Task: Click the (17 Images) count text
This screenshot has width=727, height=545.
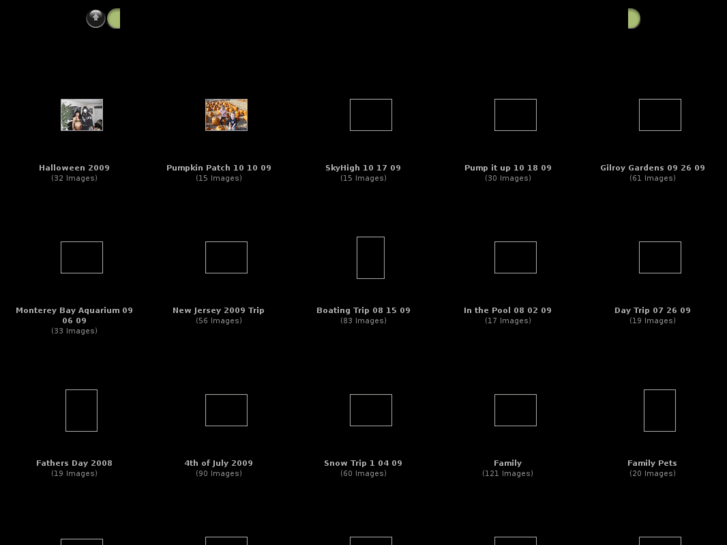Action: point(508,320)
